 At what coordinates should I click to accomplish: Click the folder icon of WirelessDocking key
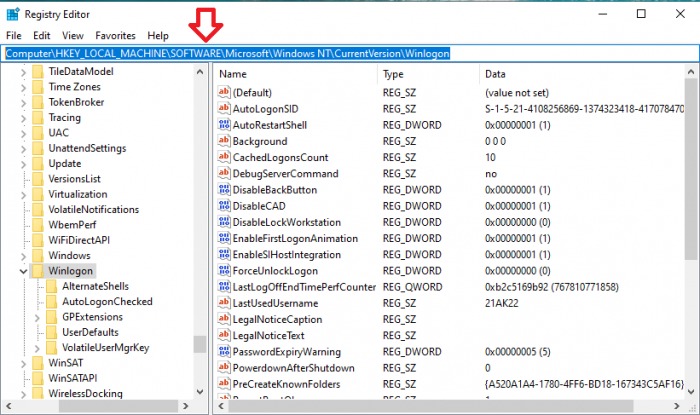coord(38,394)
